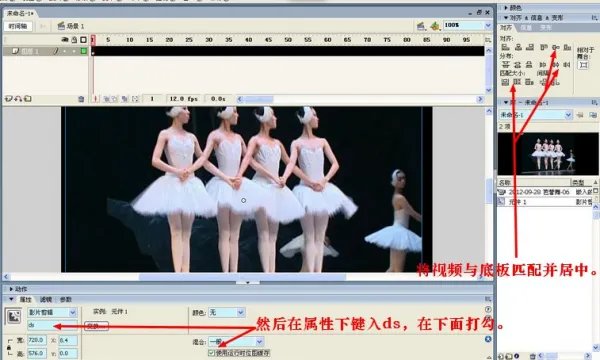Collapse the Library panel
This screenshot has width=600, height=360.
pos(506,102)
